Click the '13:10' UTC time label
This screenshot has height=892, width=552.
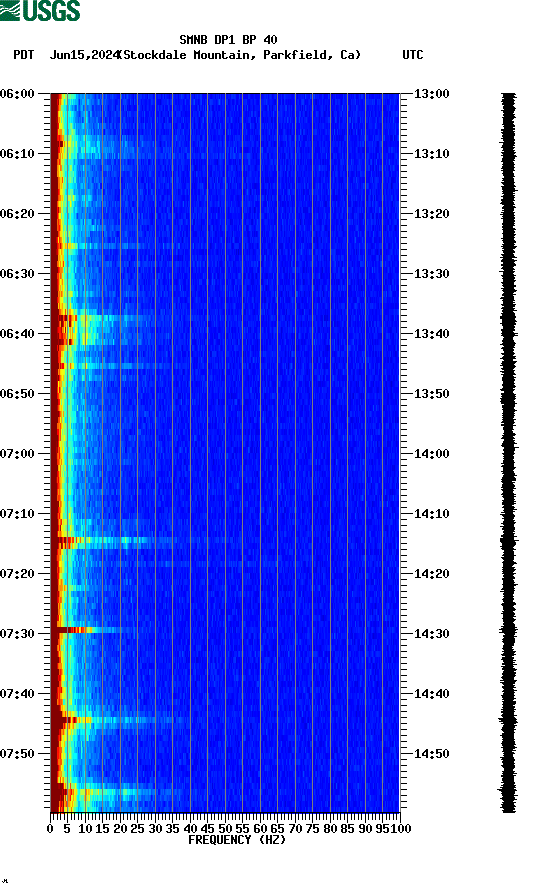point(431,154)
